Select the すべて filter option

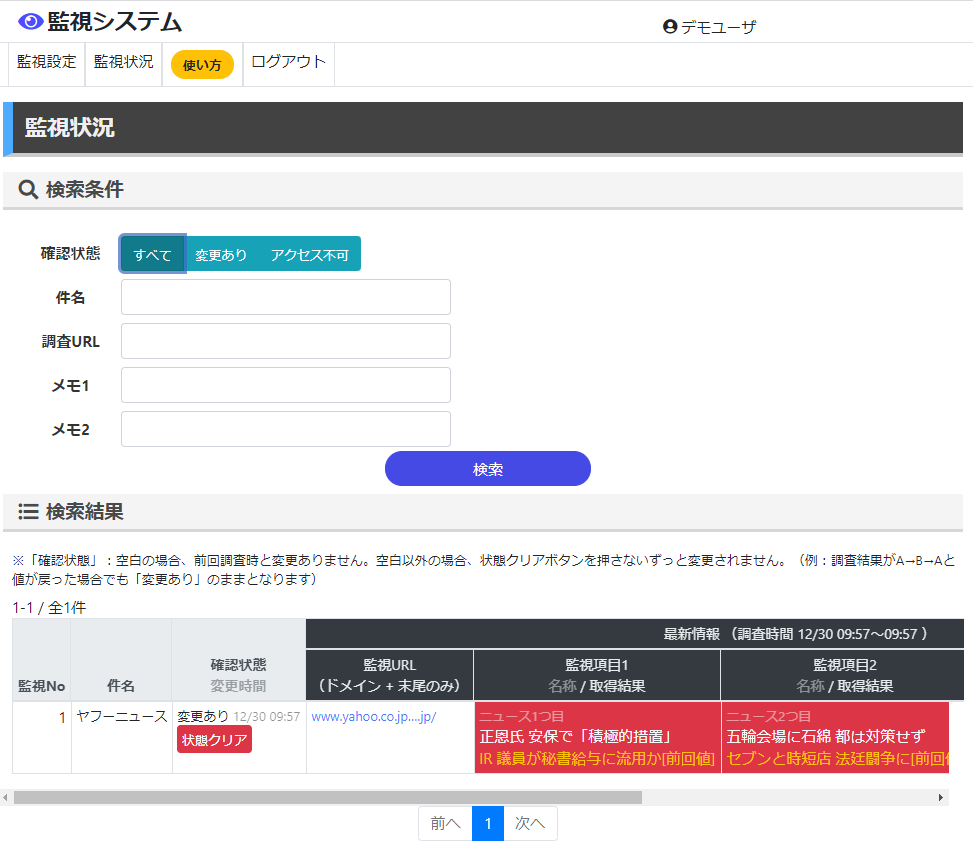coord(153,254)
